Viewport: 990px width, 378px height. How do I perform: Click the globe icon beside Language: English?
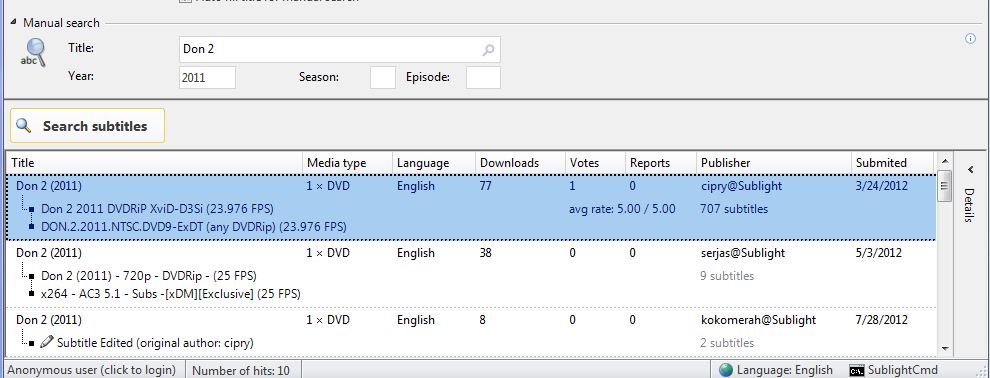coord(725,370)
